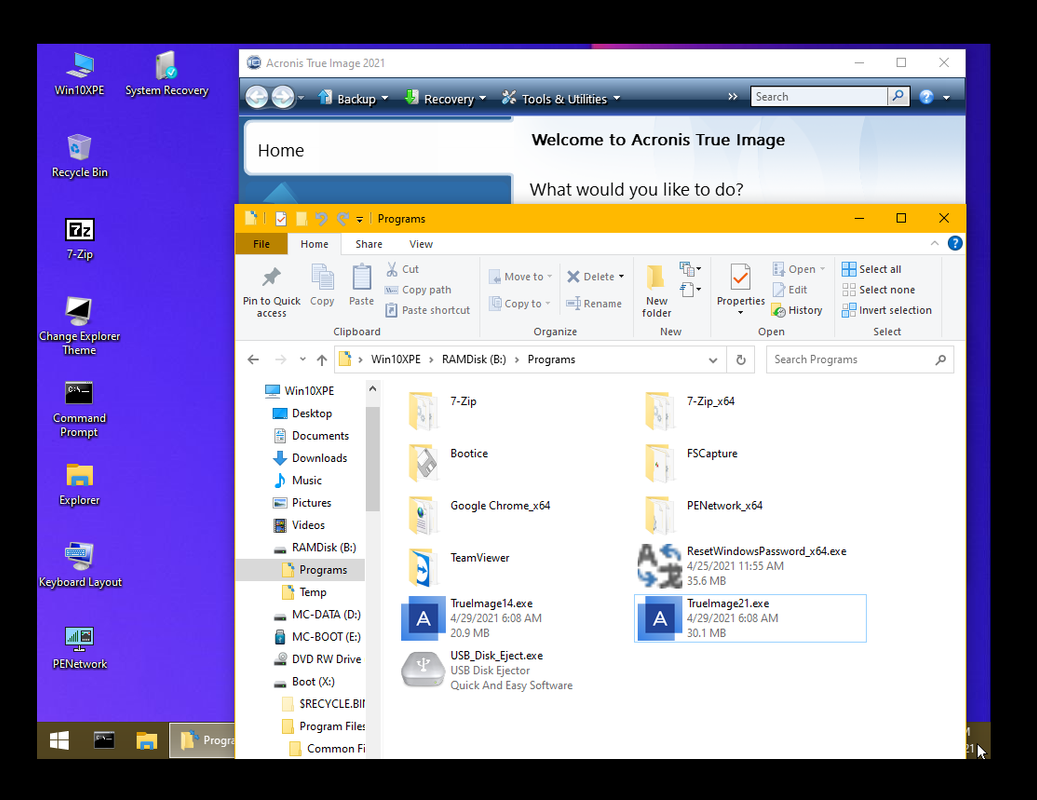Click the Windows Start button
This screenshot has width=1037, height=800.
[60, 740]
